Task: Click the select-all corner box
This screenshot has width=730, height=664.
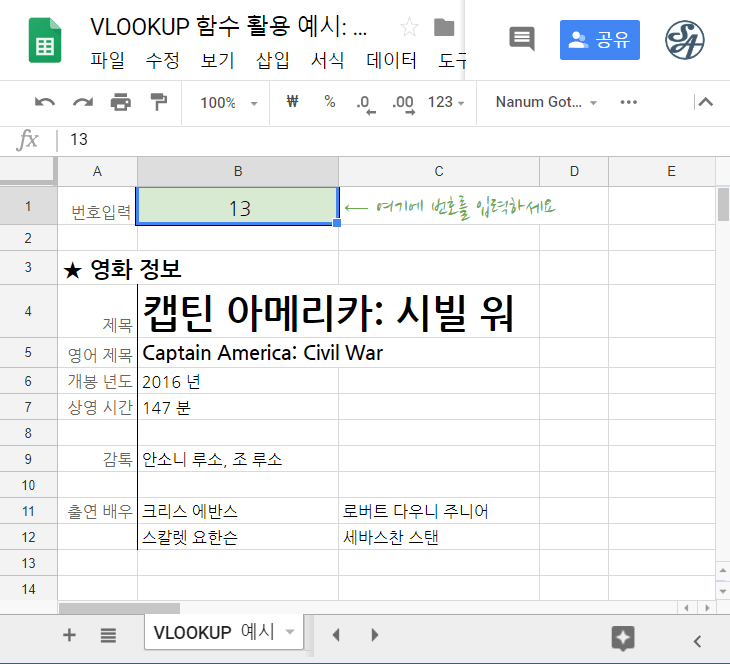Action: tap(27, 171)
